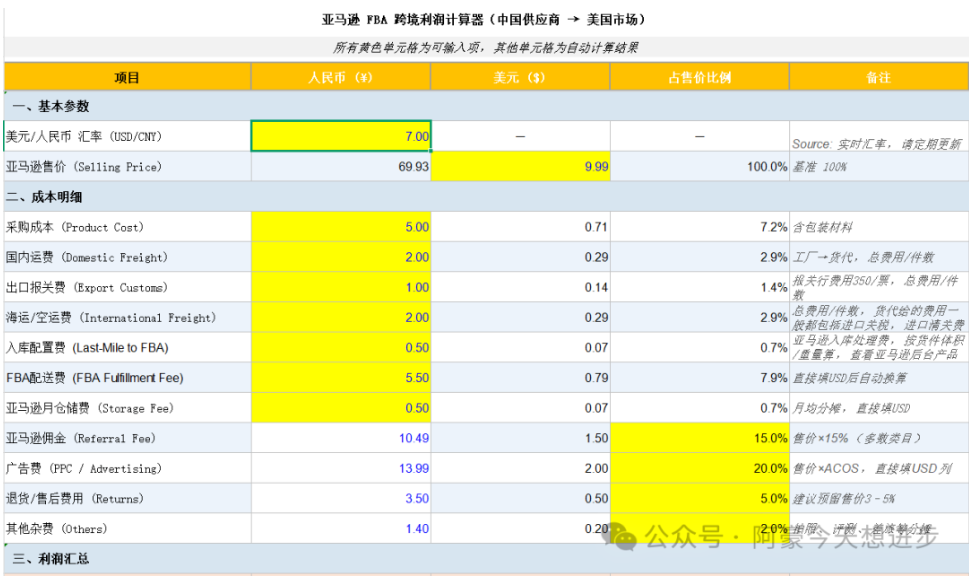Click Product Cost USD value 0.71
This screenshot has width=969, height=580.
[596, 227]
